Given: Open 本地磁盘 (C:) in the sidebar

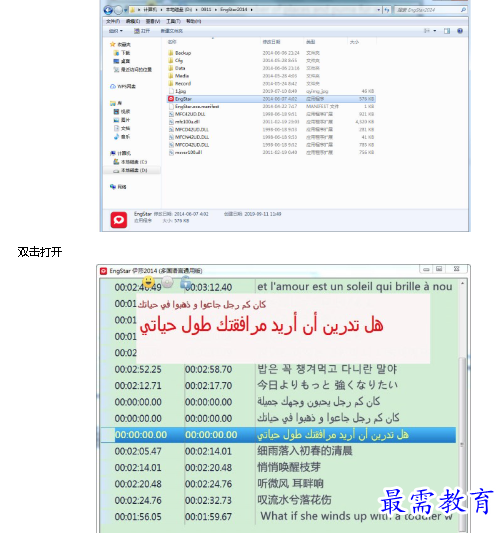Looking at the screenshot, I should [130, 162].
